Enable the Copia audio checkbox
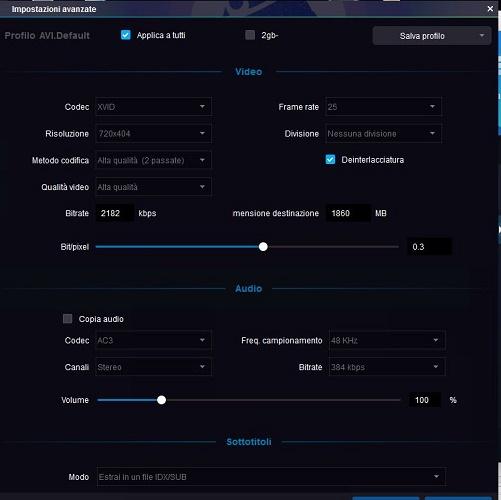 pos(68,319)
